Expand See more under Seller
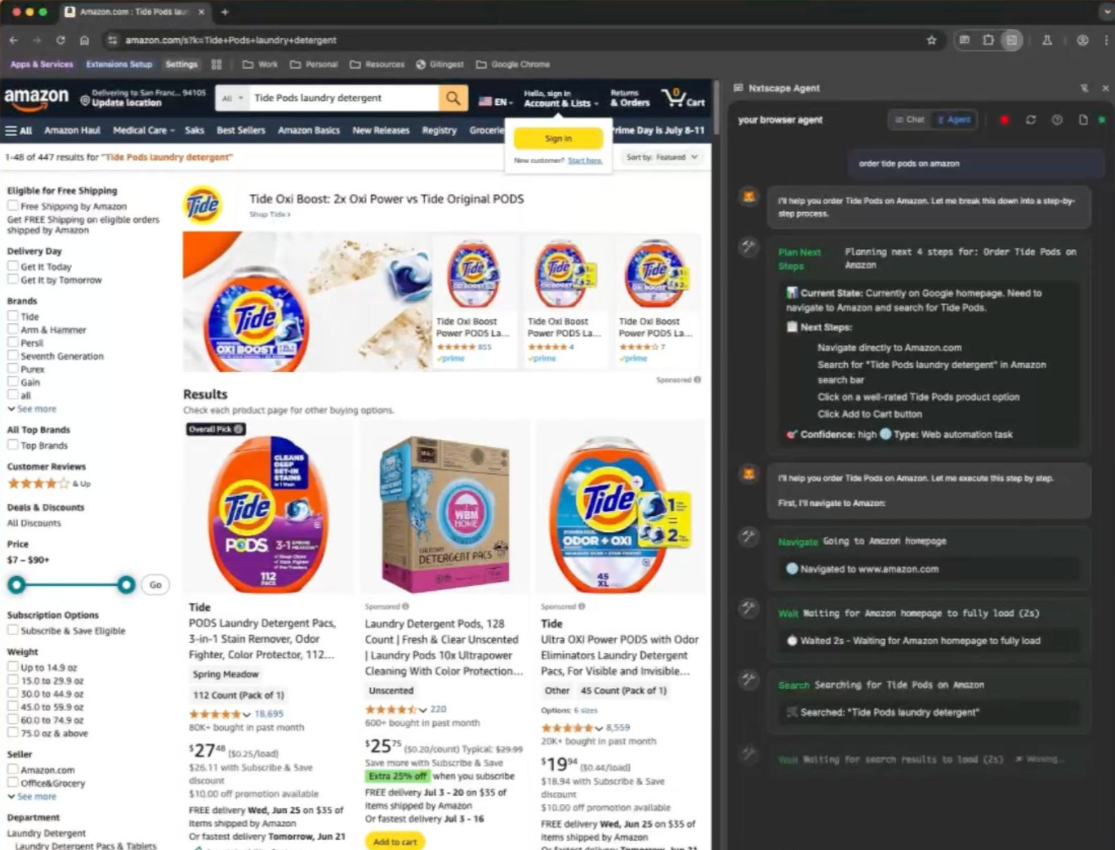This screenshot has width=1115, height=850. click(x=32, y=797)
